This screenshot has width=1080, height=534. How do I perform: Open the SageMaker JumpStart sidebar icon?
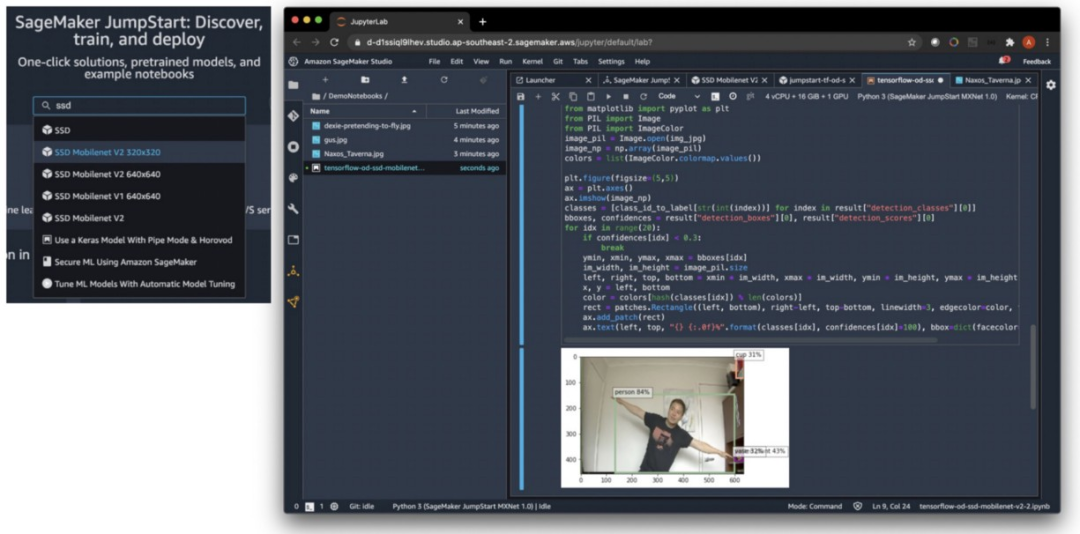pyautogui.click(x=293, y=271)
